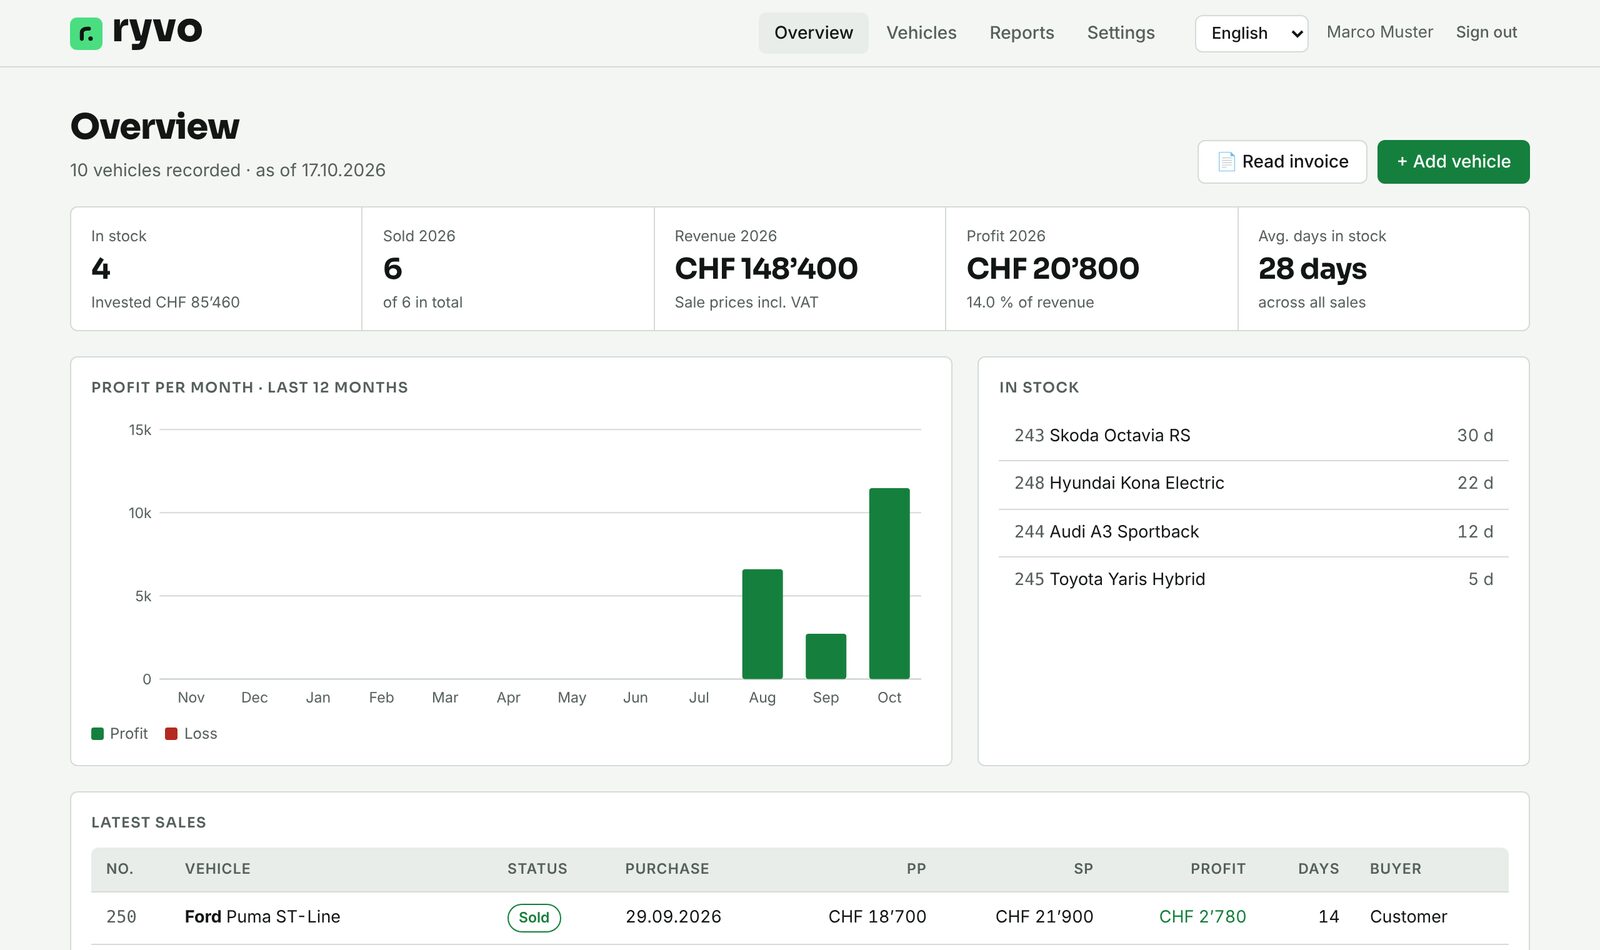Click the ryvo logo icon
The image size is (1600, 950).
pos(86,34)
